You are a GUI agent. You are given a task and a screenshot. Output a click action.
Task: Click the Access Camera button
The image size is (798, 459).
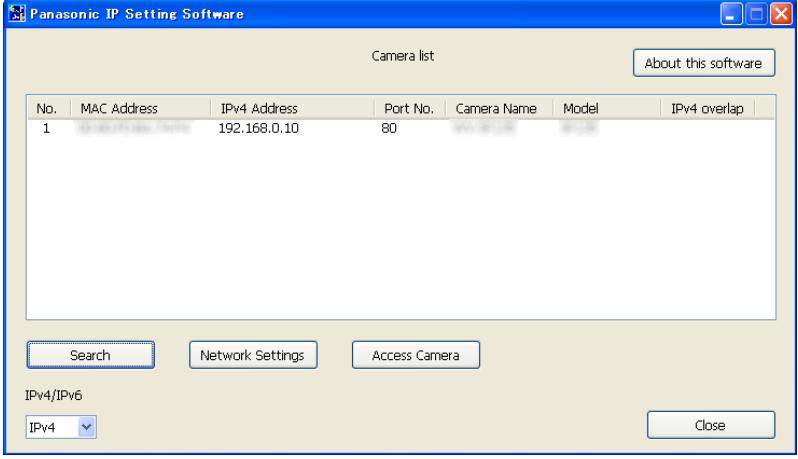pos(416,355)
